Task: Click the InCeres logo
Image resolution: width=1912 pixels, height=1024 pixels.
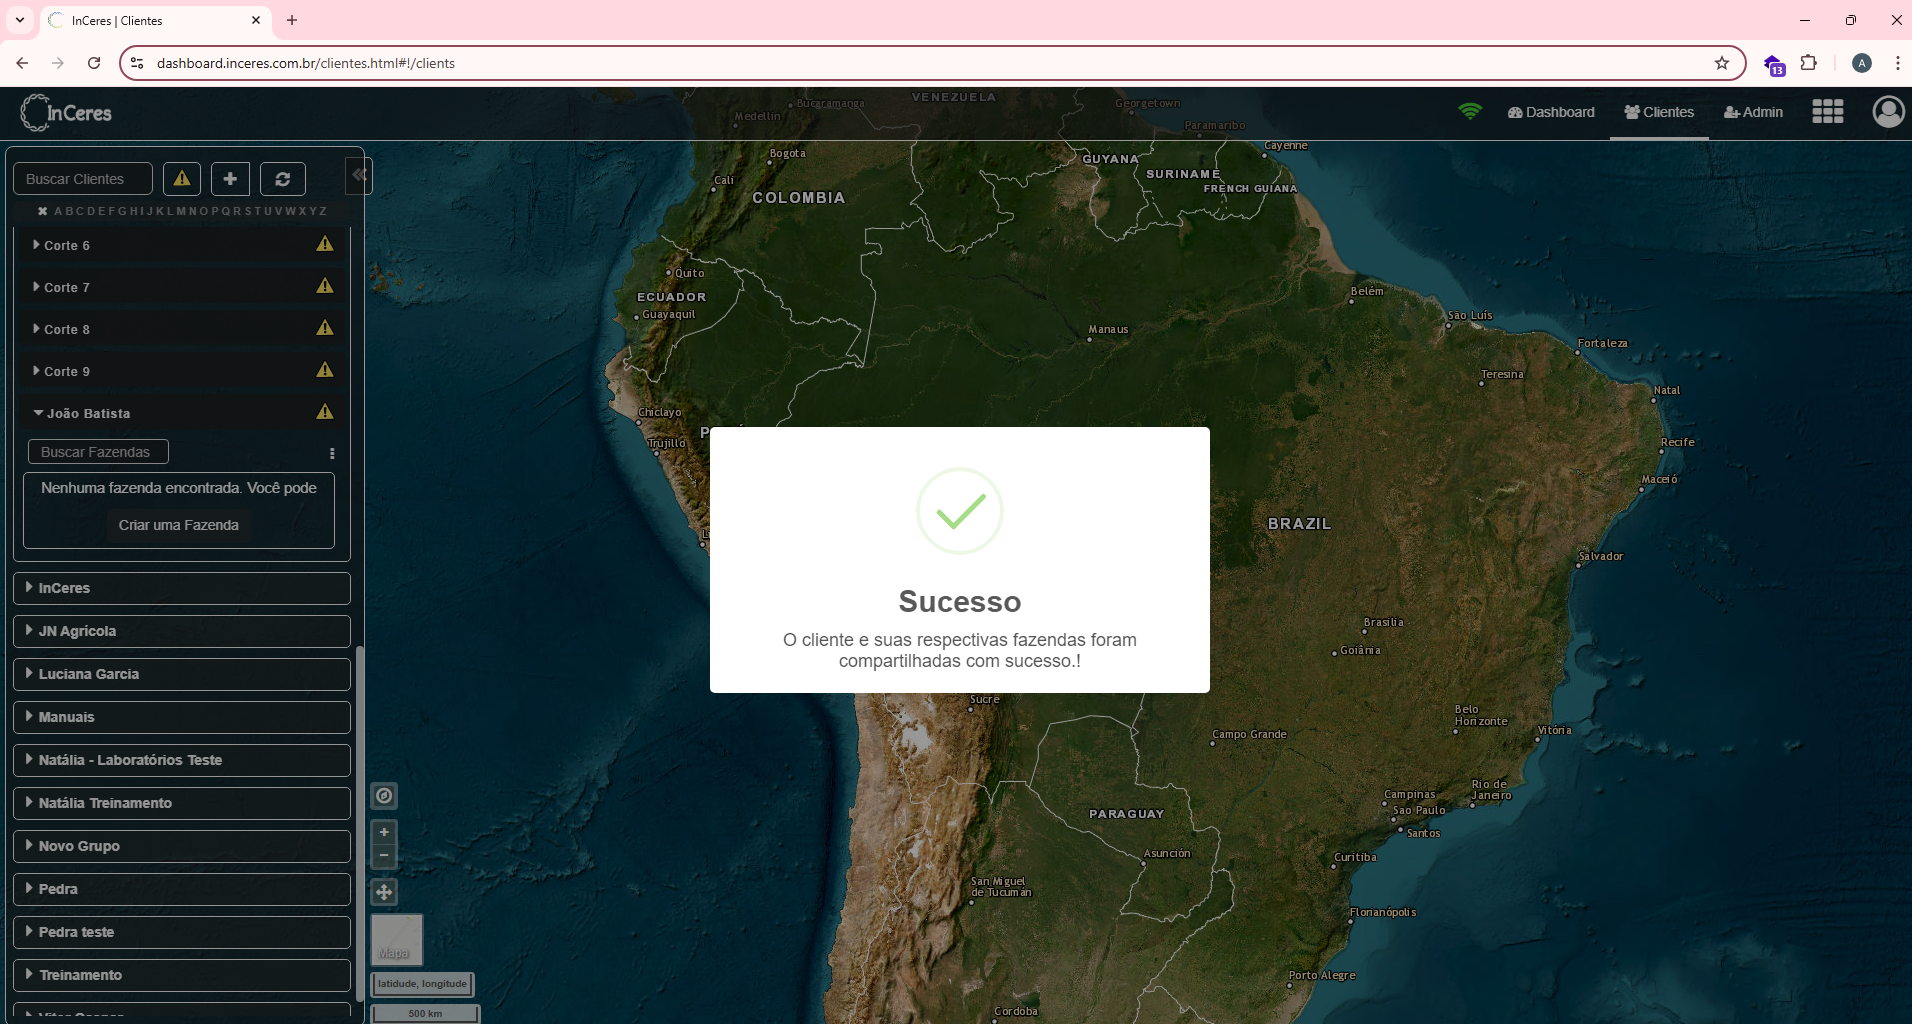Action: (x=66, y=113)
